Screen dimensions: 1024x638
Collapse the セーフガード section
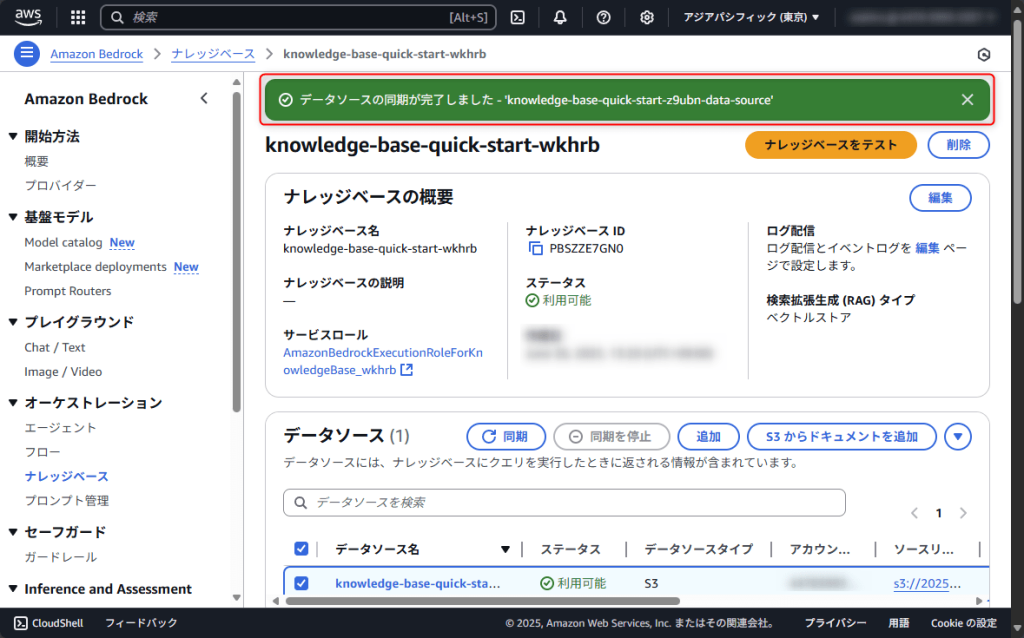pos(13,532)
